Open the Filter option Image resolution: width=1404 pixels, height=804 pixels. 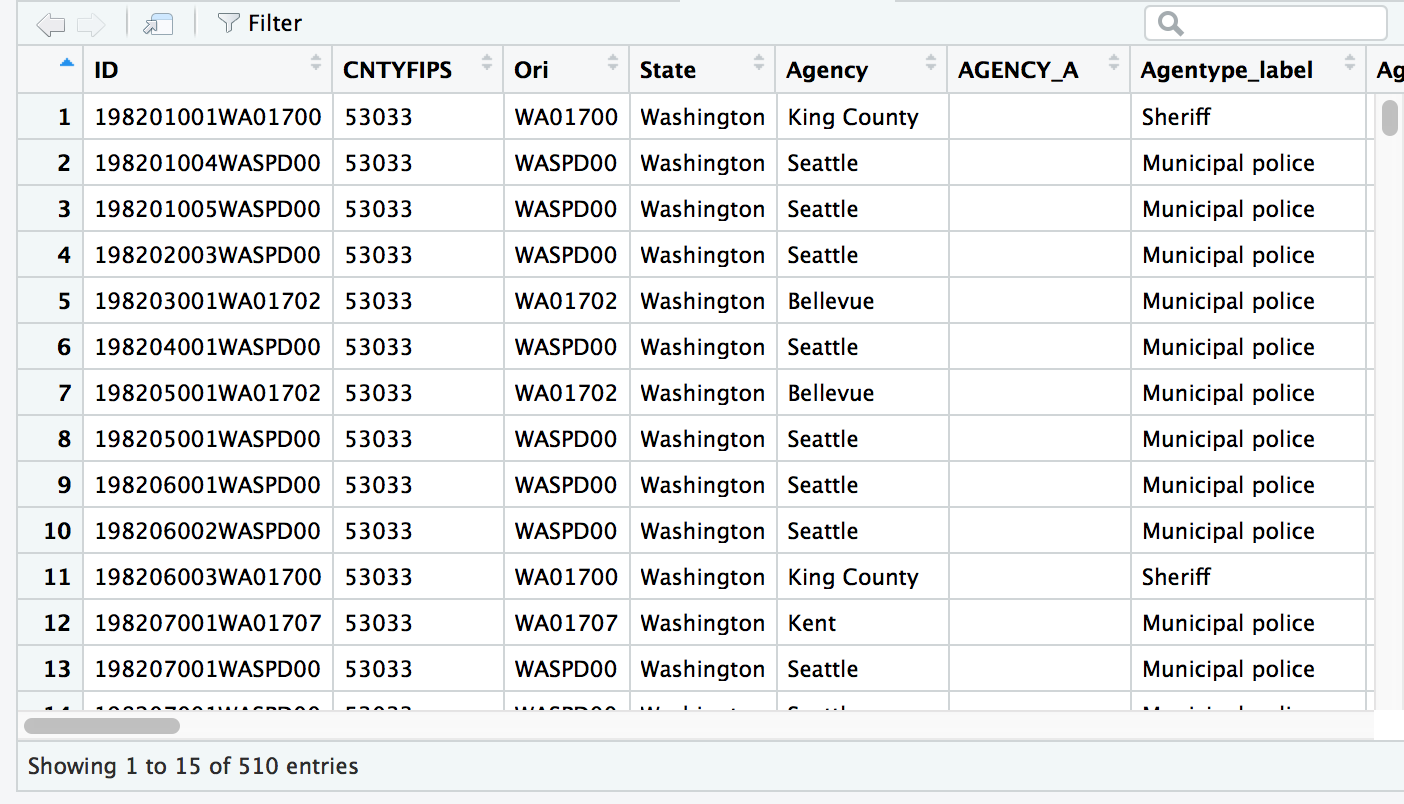tap(259, 23)
